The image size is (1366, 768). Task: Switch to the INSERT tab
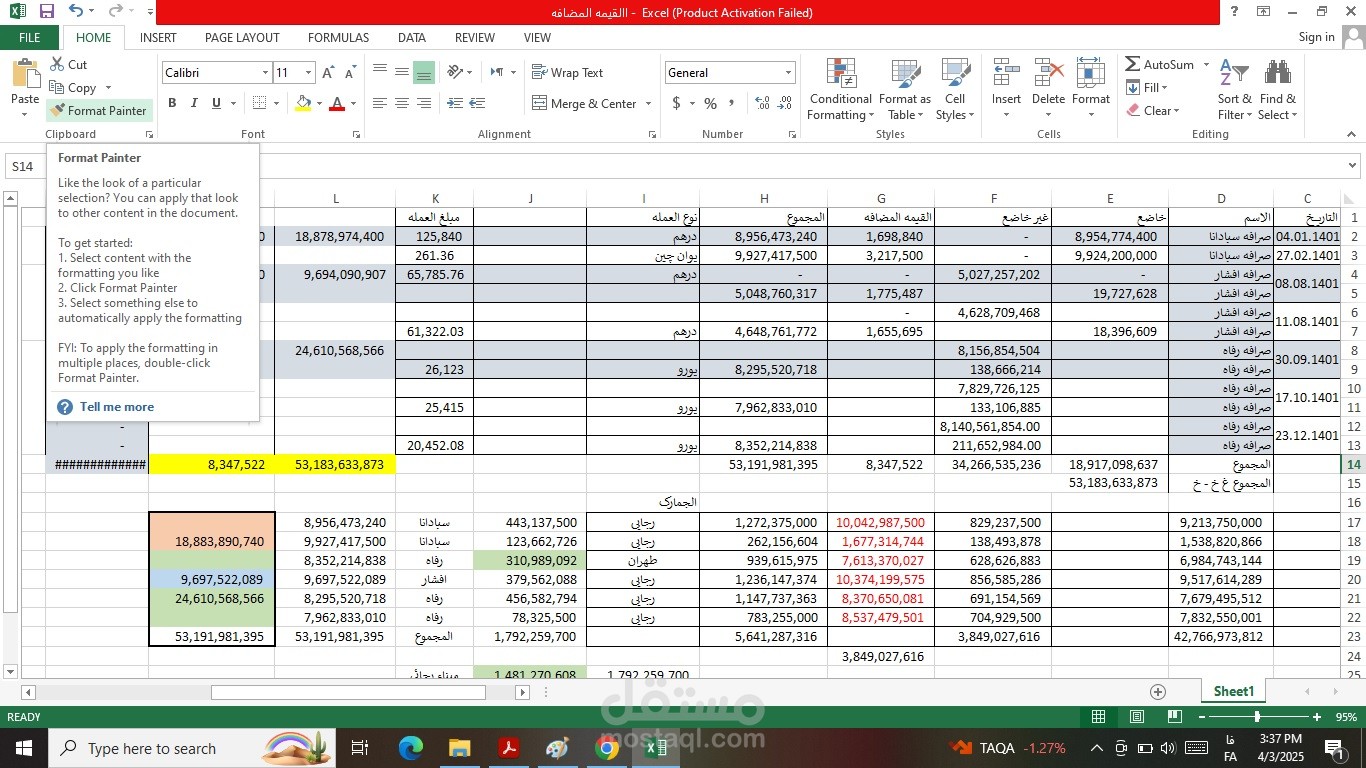tap(158, 38)
